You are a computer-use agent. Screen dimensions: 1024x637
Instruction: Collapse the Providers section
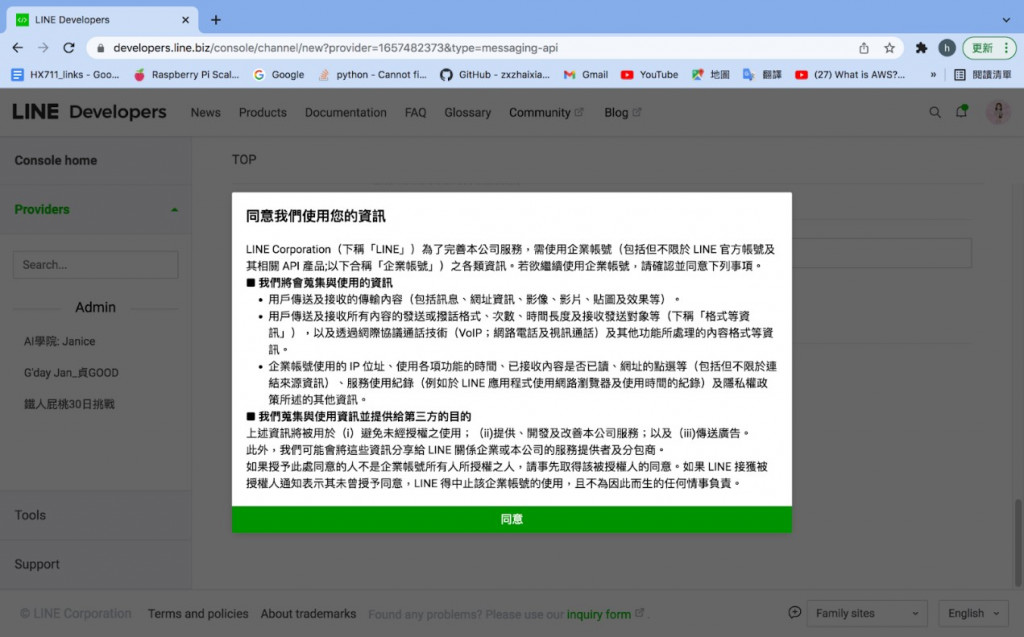click(x=96, y=210)
